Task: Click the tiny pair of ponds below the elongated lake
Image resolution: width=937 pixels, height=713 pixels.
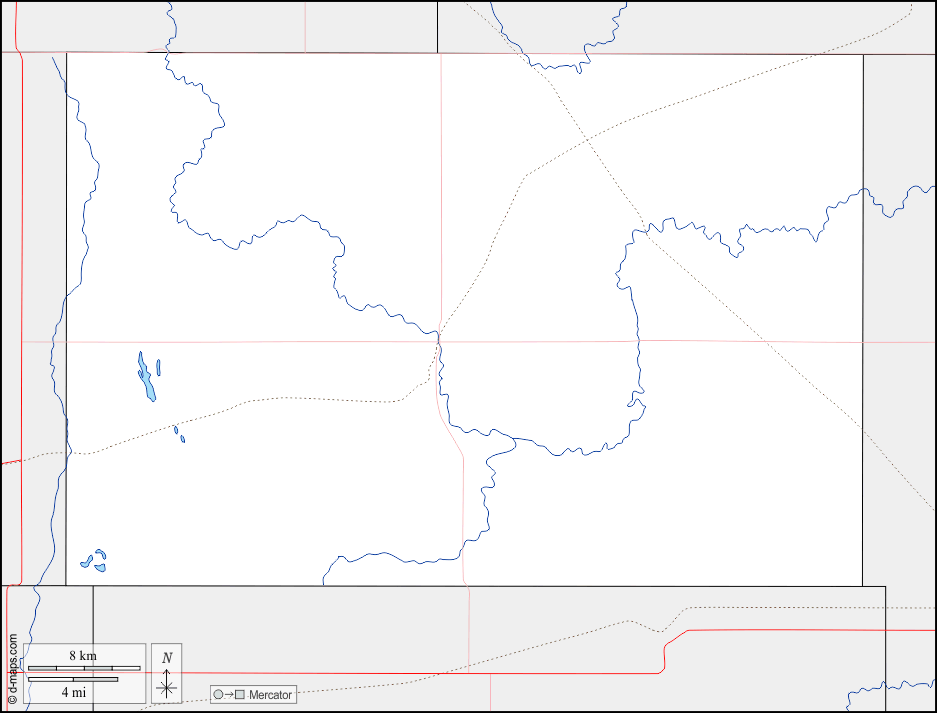Action: click(x=179, y=434)
